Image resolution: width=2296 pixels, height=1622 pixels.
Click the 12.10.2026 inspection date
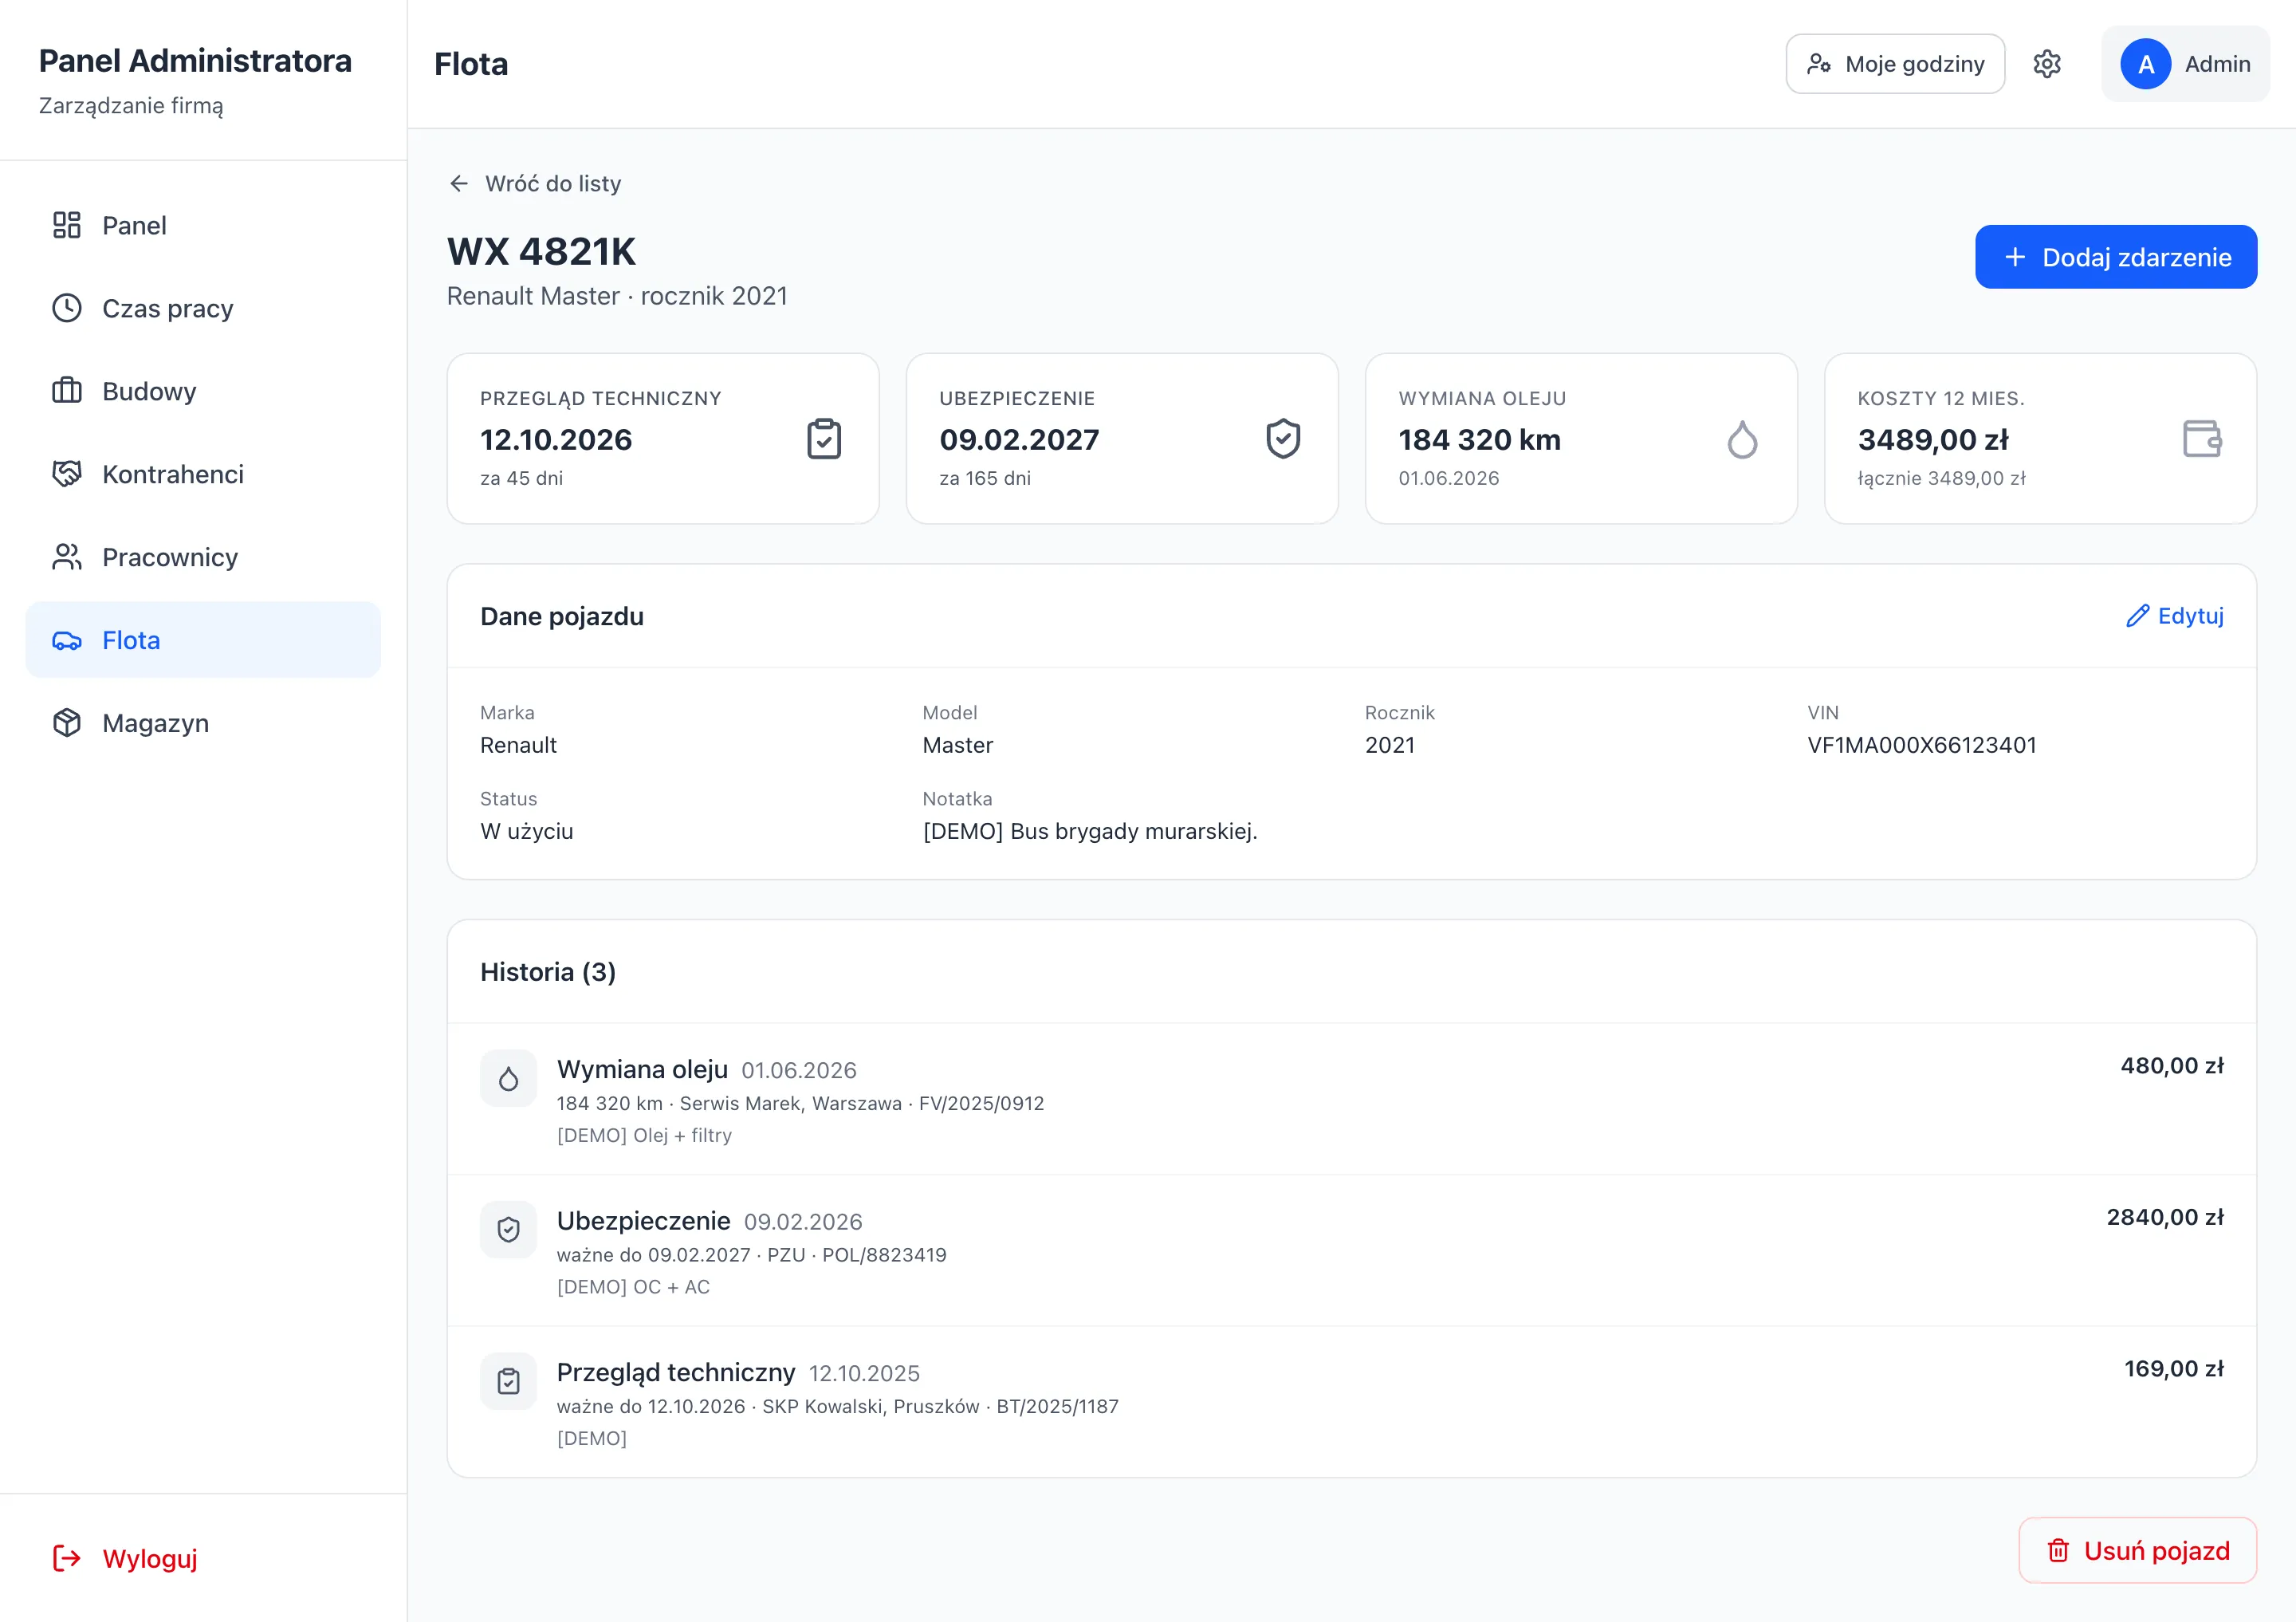point(556,439)
